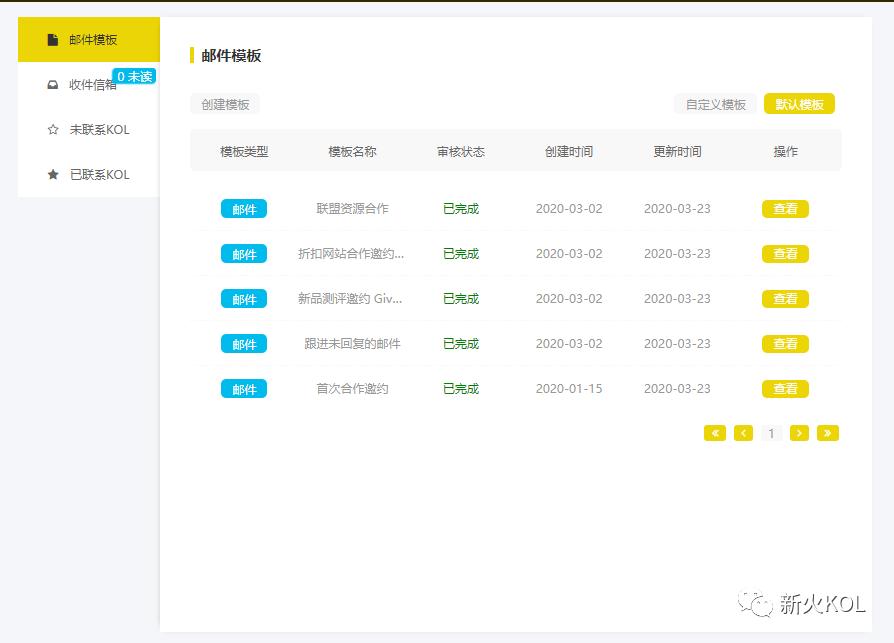Screen dimensions: 894x643
Task: Advance a page using the right chevron
Action: (799, 433)
